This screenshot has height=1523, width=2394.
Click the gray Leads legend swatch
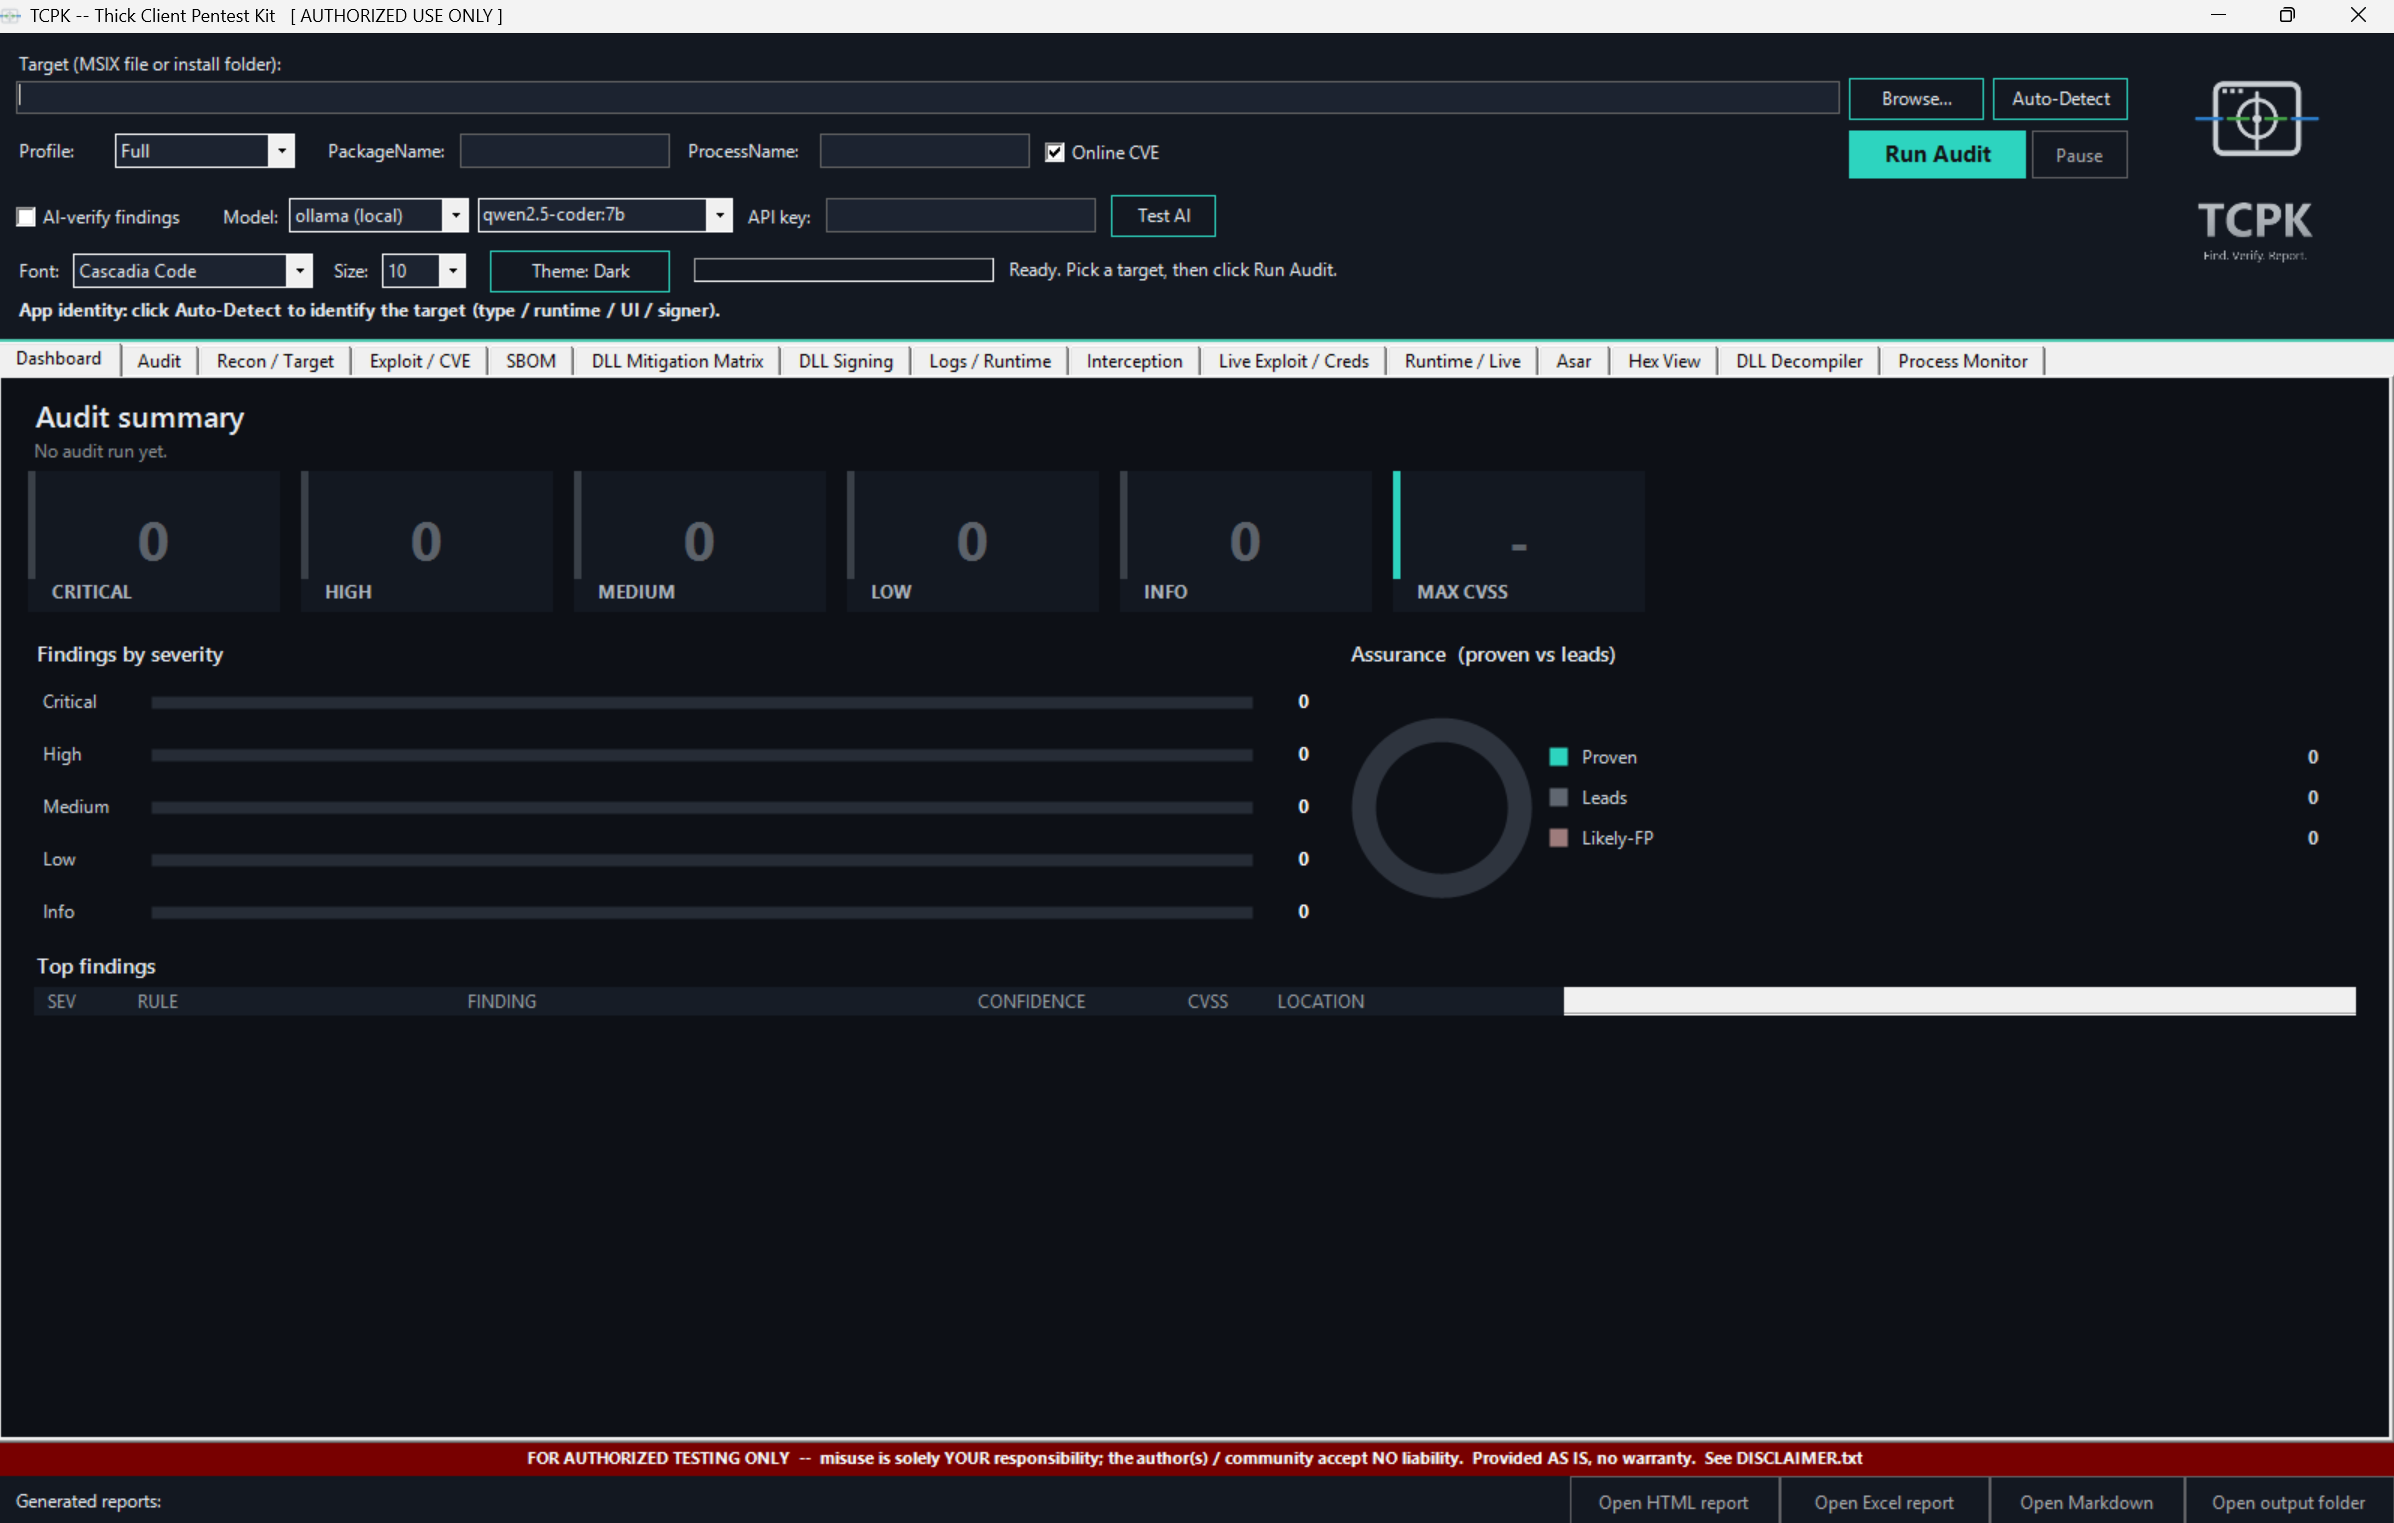tap(1558, 797)
